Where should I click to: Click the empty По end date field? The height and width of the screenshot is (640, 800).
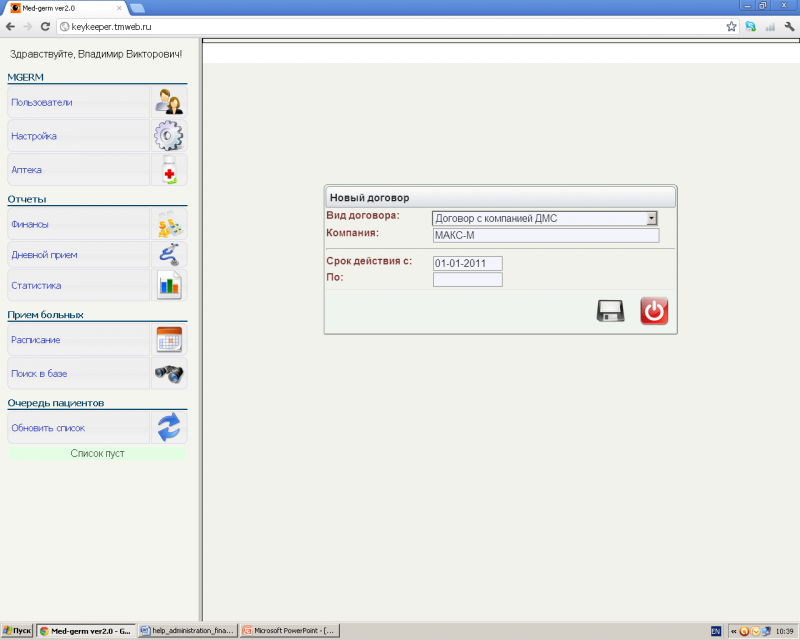click(467, 279)
